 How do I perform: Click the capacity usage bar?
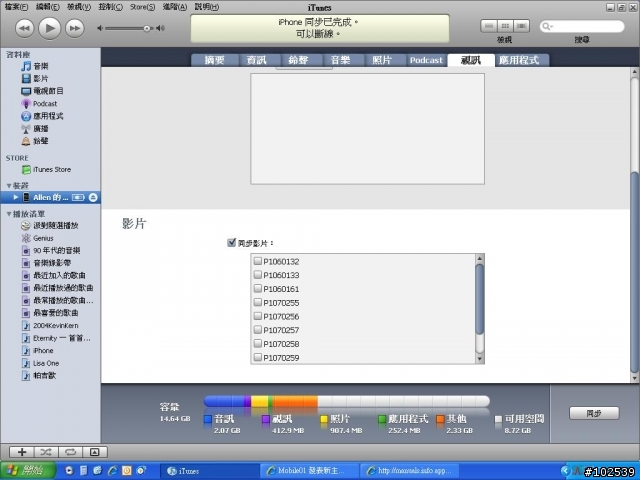(347, 401)
